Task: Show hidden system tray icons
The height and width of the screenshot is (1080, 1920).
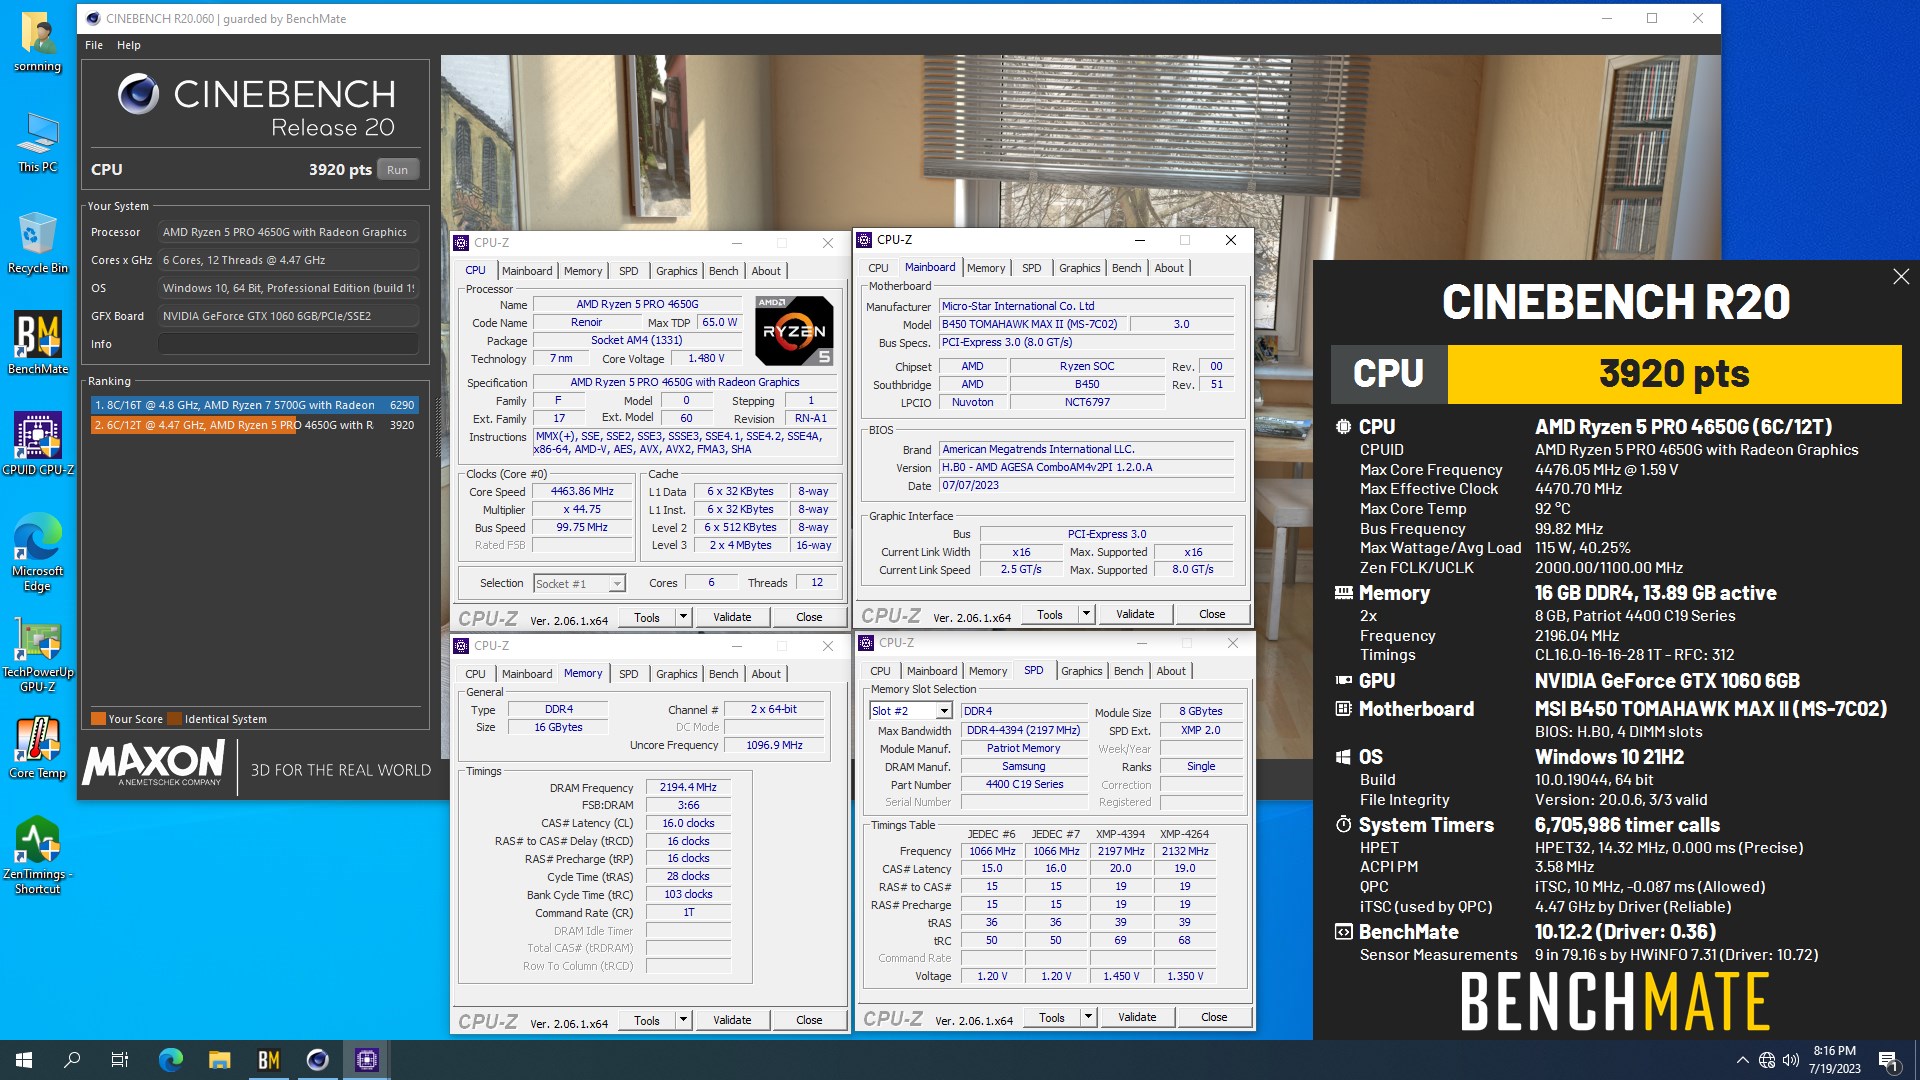Action: (x=1743, y=1060)
